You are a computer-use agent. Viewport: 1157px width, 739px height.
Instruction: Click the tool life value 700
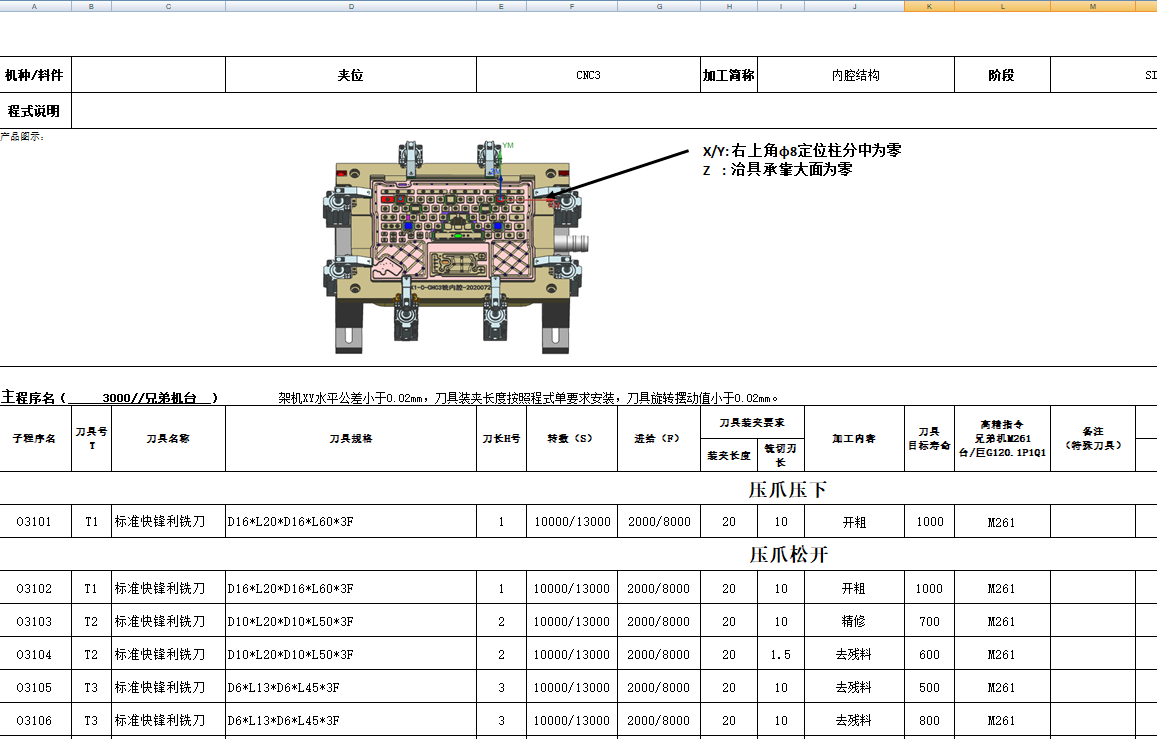point(930,622)
